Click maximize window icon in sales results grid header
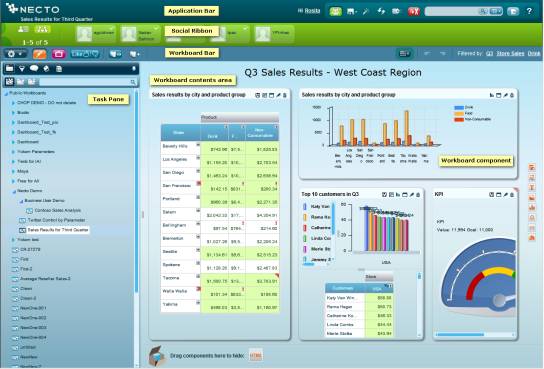This screenshot has width=544, height=369. [272, 95]
